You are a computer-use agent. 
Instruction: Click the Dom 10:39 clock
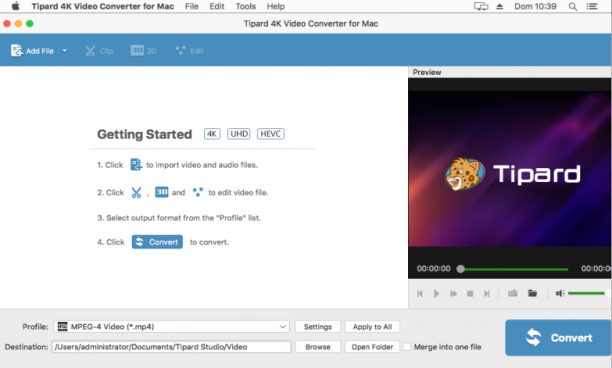[535, 6]
